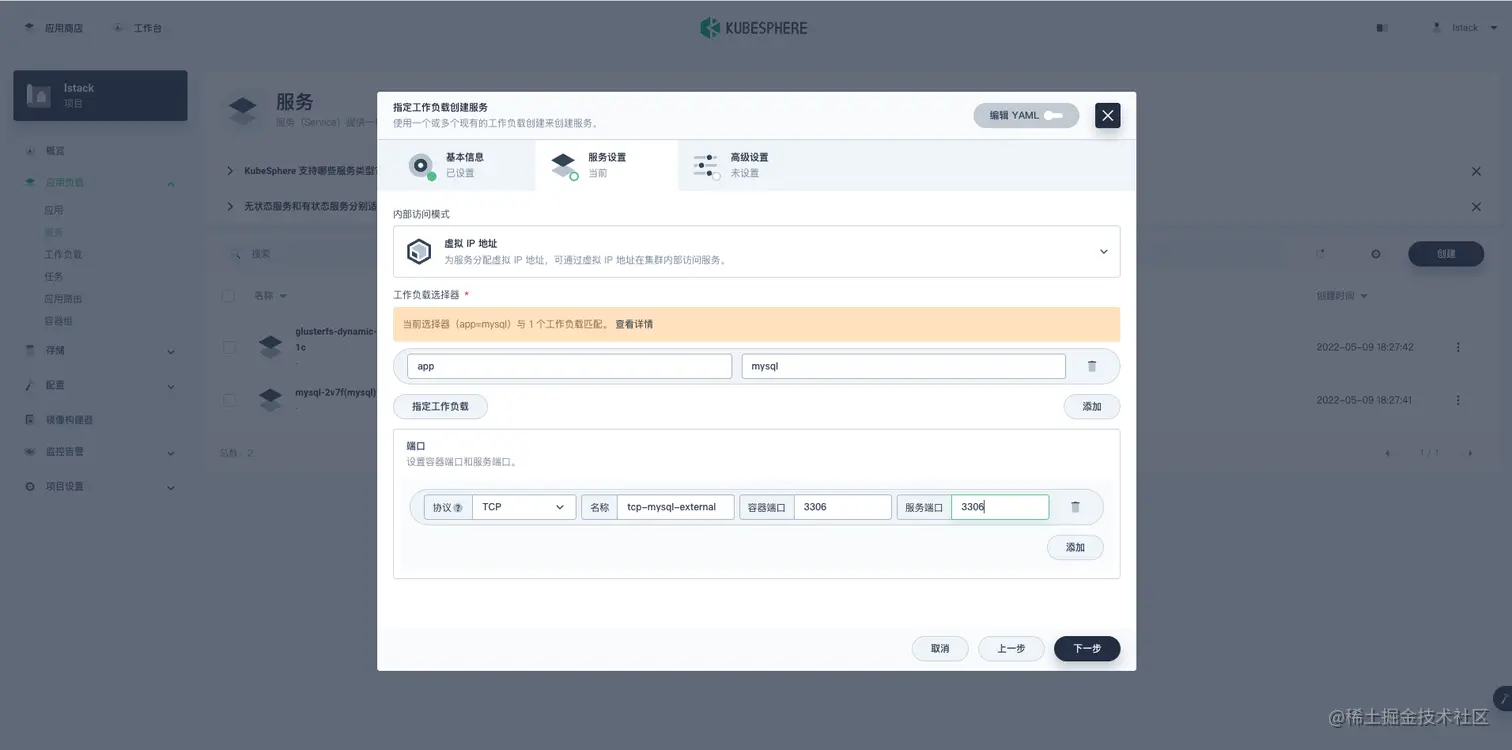Click the 服务设置 layered stack icon
This screenshot has width=1512, height=750.
[564, 165]
